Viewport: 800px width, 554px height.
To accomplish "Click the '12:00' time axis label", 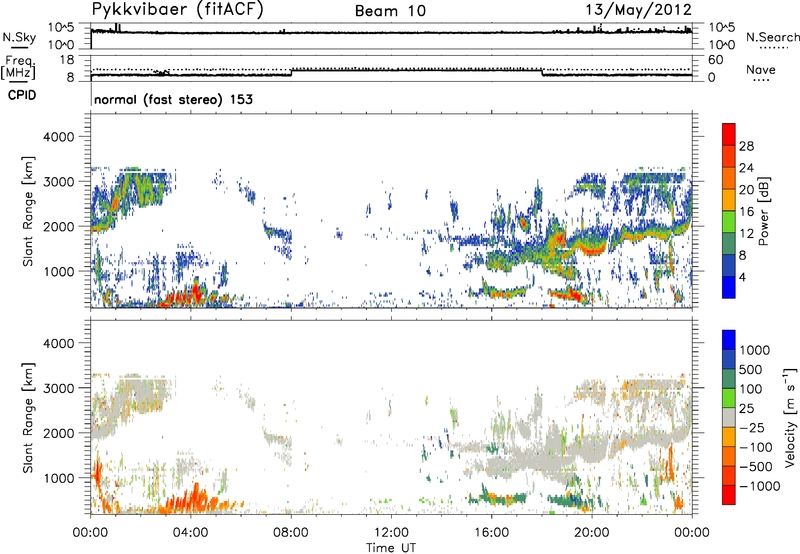I will 391,533.
